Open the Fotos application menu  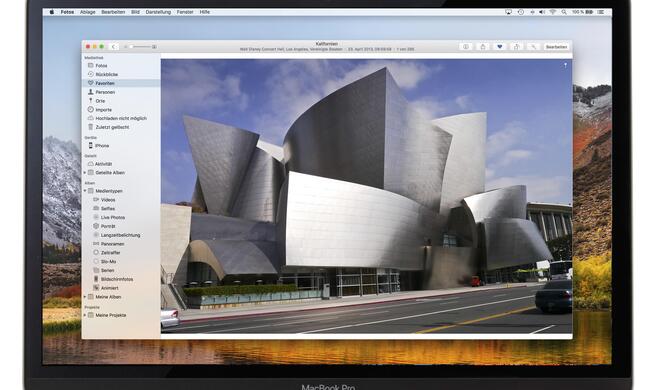tap(67, 12)
